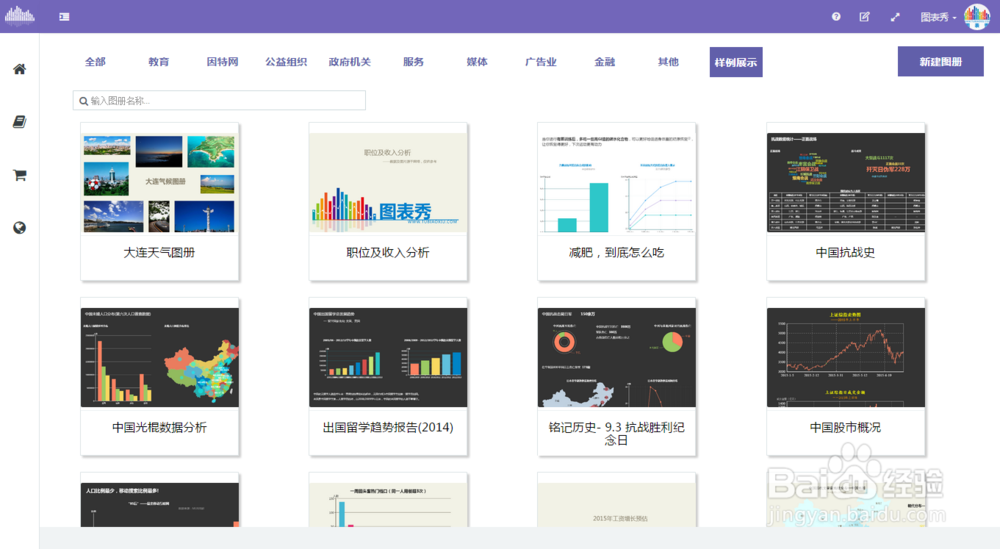Image resolution: width=1000 pixels, height=549 pixels.
Task: Click the 新建图册 button
Action: click(941, 61)
